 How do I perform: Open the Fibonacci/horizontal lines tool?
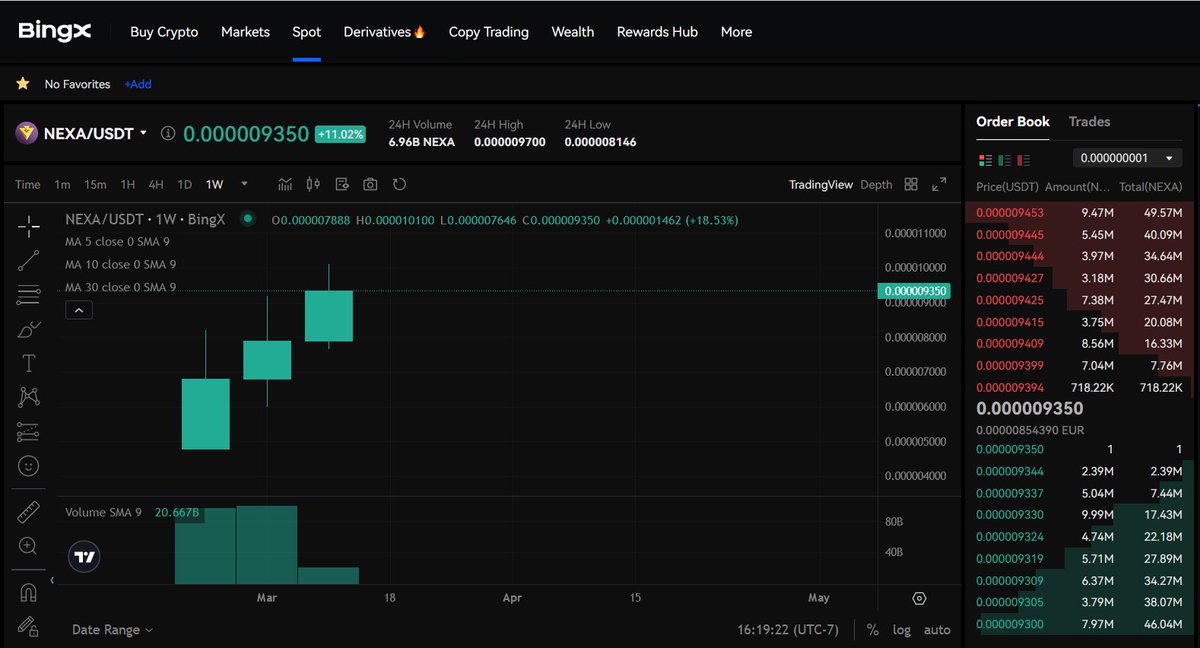29,295
